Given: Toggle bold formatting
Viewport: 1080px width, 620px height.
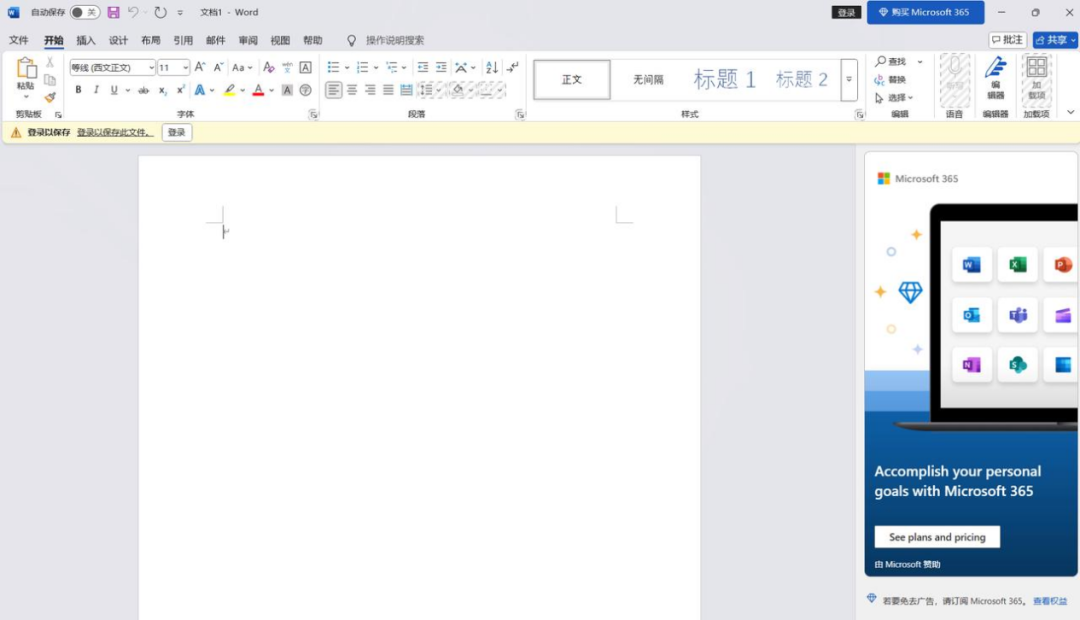Looking at the screenshot, I should pyautogui.click(x=79, y=90).
